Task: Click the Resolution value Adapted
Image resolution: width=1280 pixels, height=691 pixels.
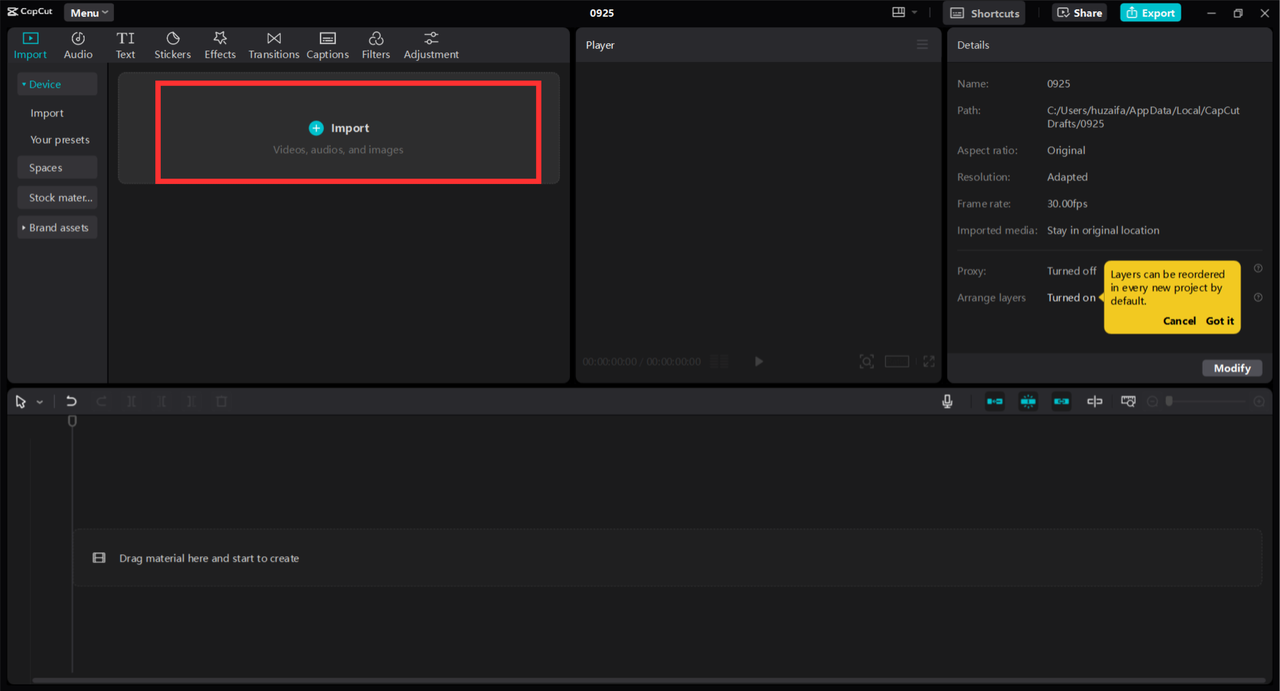Action: pos(1067,177)
